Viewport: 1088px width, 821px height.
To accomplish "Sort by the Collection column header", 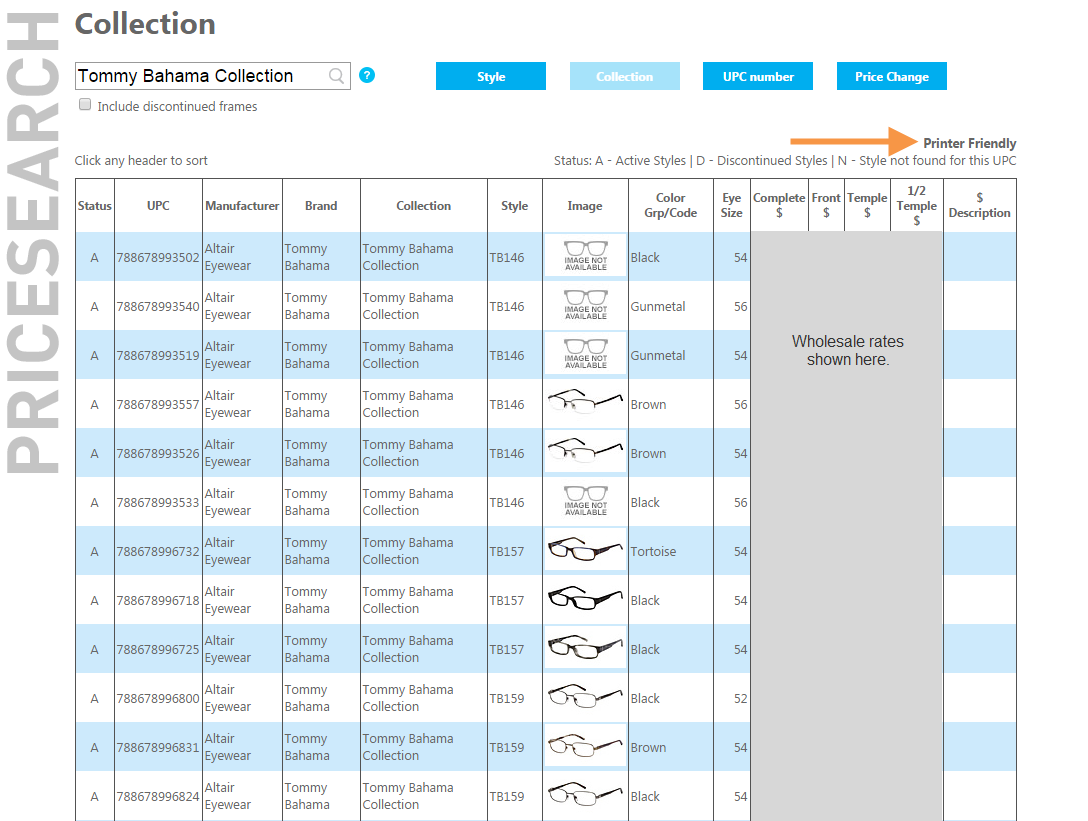I will coord(423,205).
